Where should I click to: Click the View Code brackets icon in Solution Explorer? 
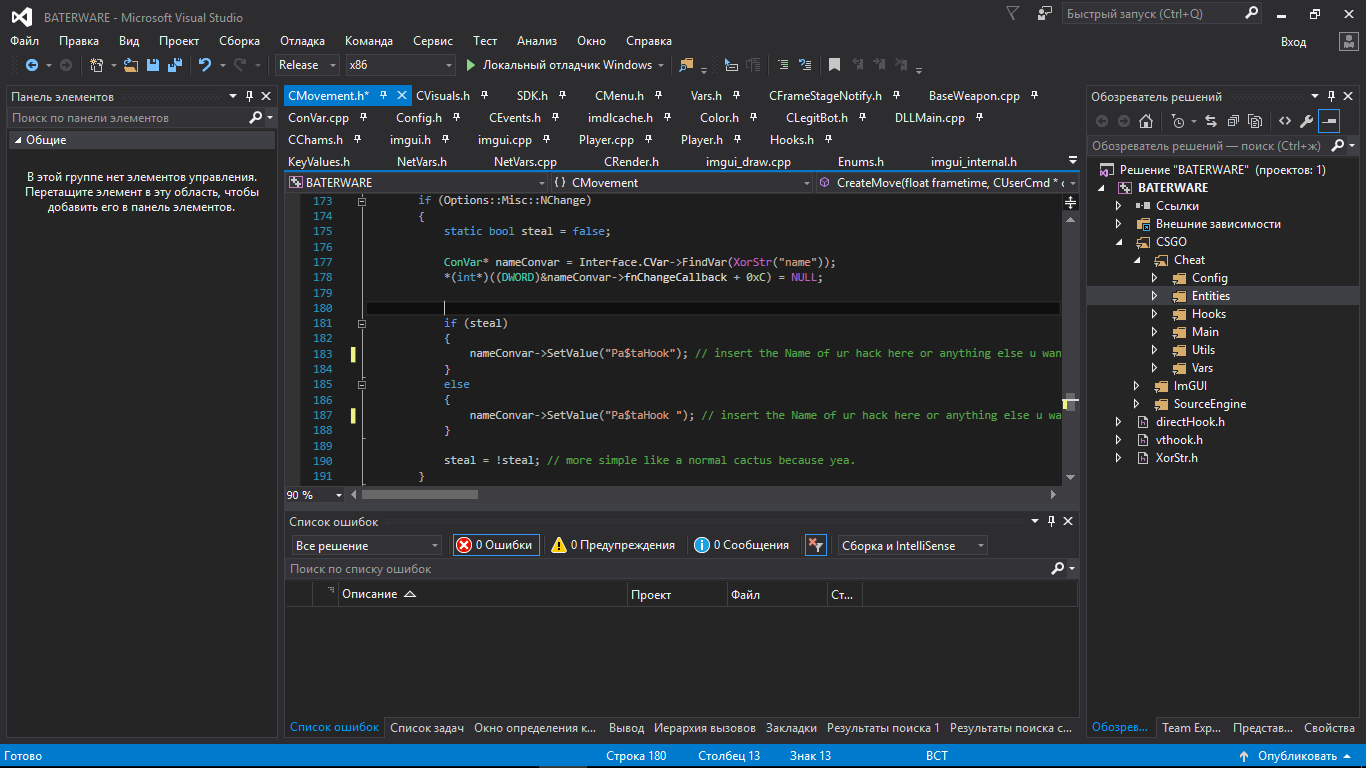pyautogui.click(x=1285, y=121)
